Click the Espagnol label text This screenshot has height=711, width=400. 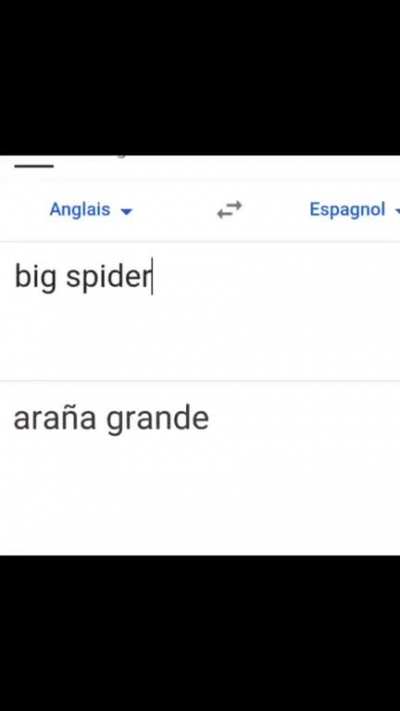(x=347, y=209)
